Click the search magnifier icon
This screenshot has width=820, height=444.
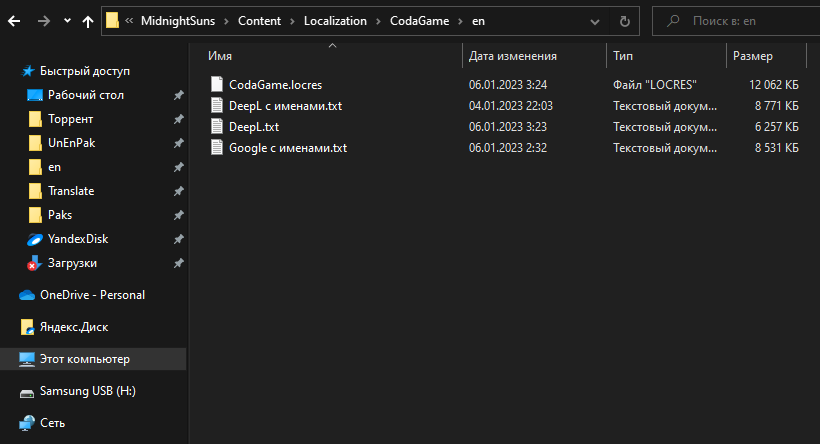pyautogui.click(x=673, y=21)
